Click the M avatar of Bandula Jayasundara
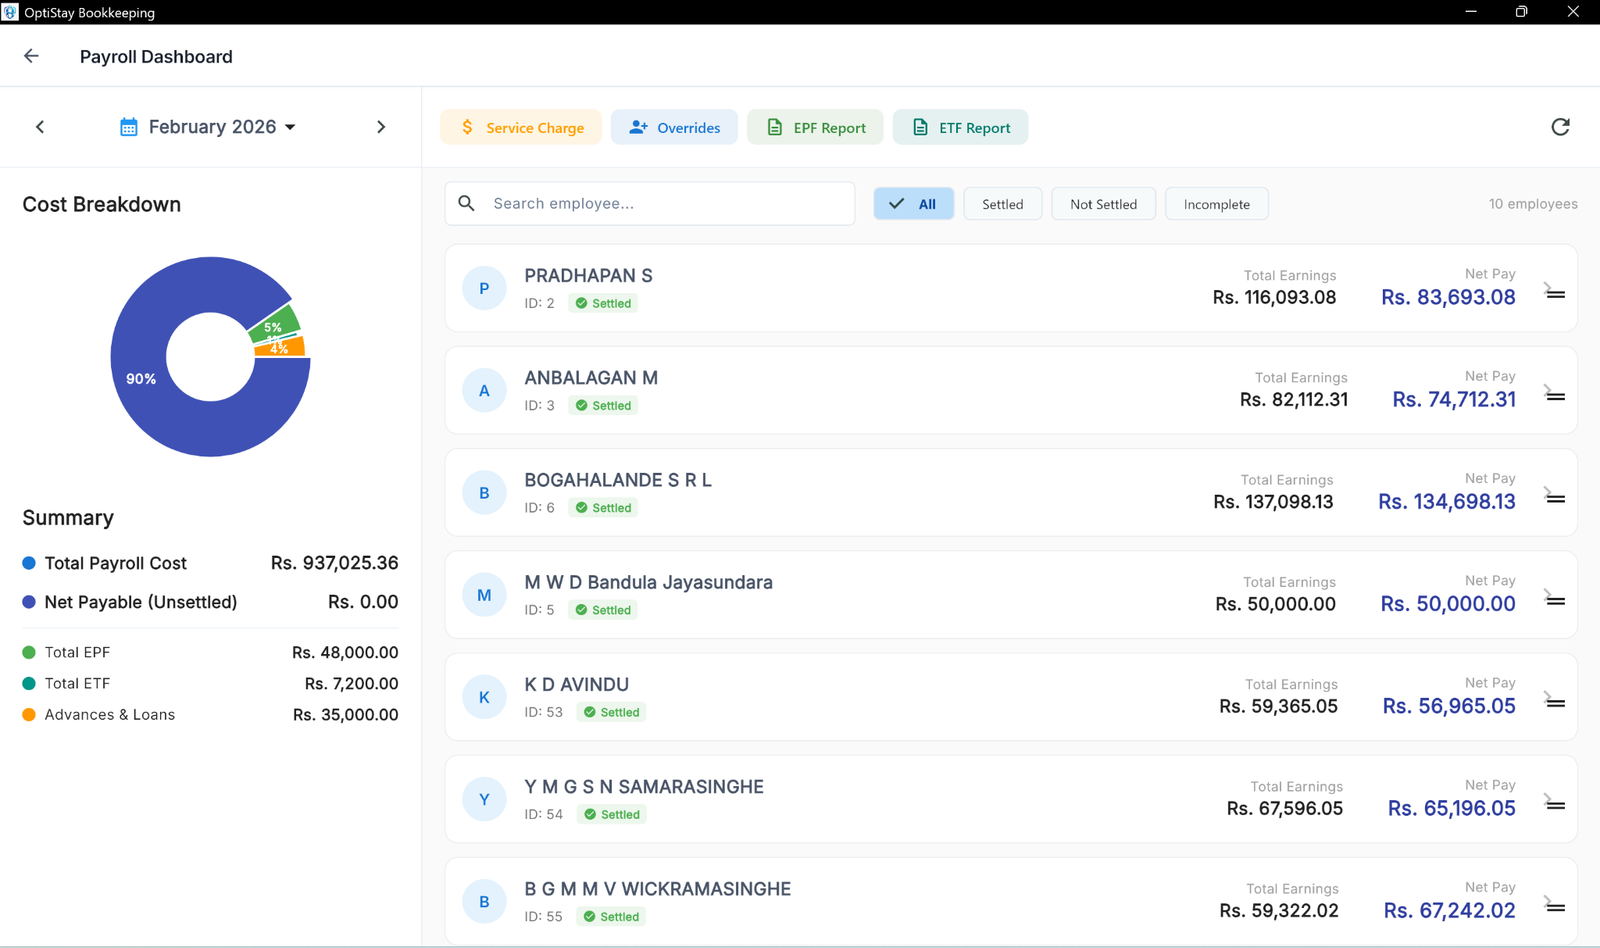 484,595
